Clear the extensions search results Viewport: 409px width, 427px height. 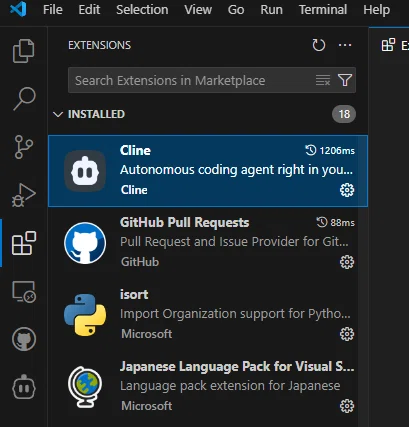click(x=323, y=80)
